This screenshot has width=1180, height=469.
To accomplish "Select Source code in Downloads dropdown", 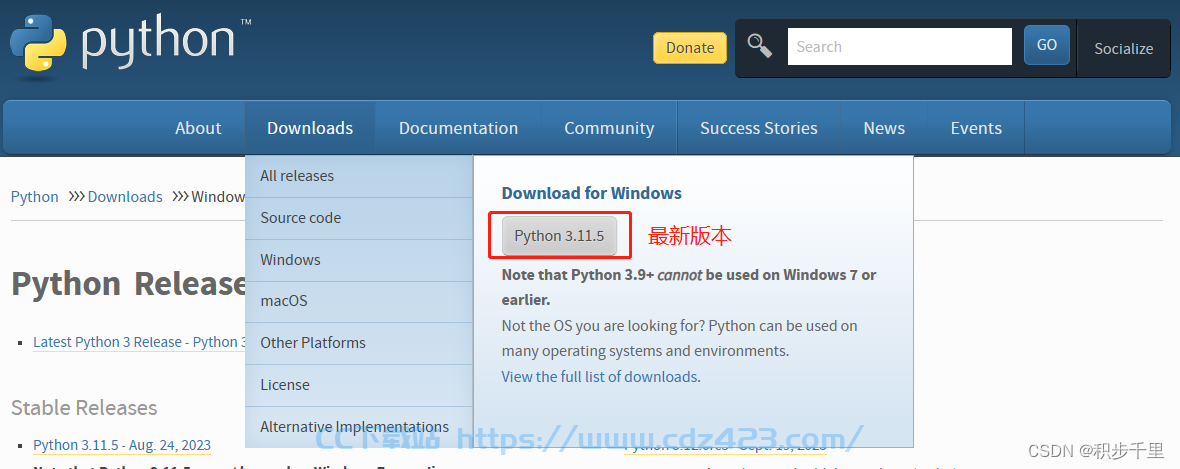I will [x=359, y=218].
